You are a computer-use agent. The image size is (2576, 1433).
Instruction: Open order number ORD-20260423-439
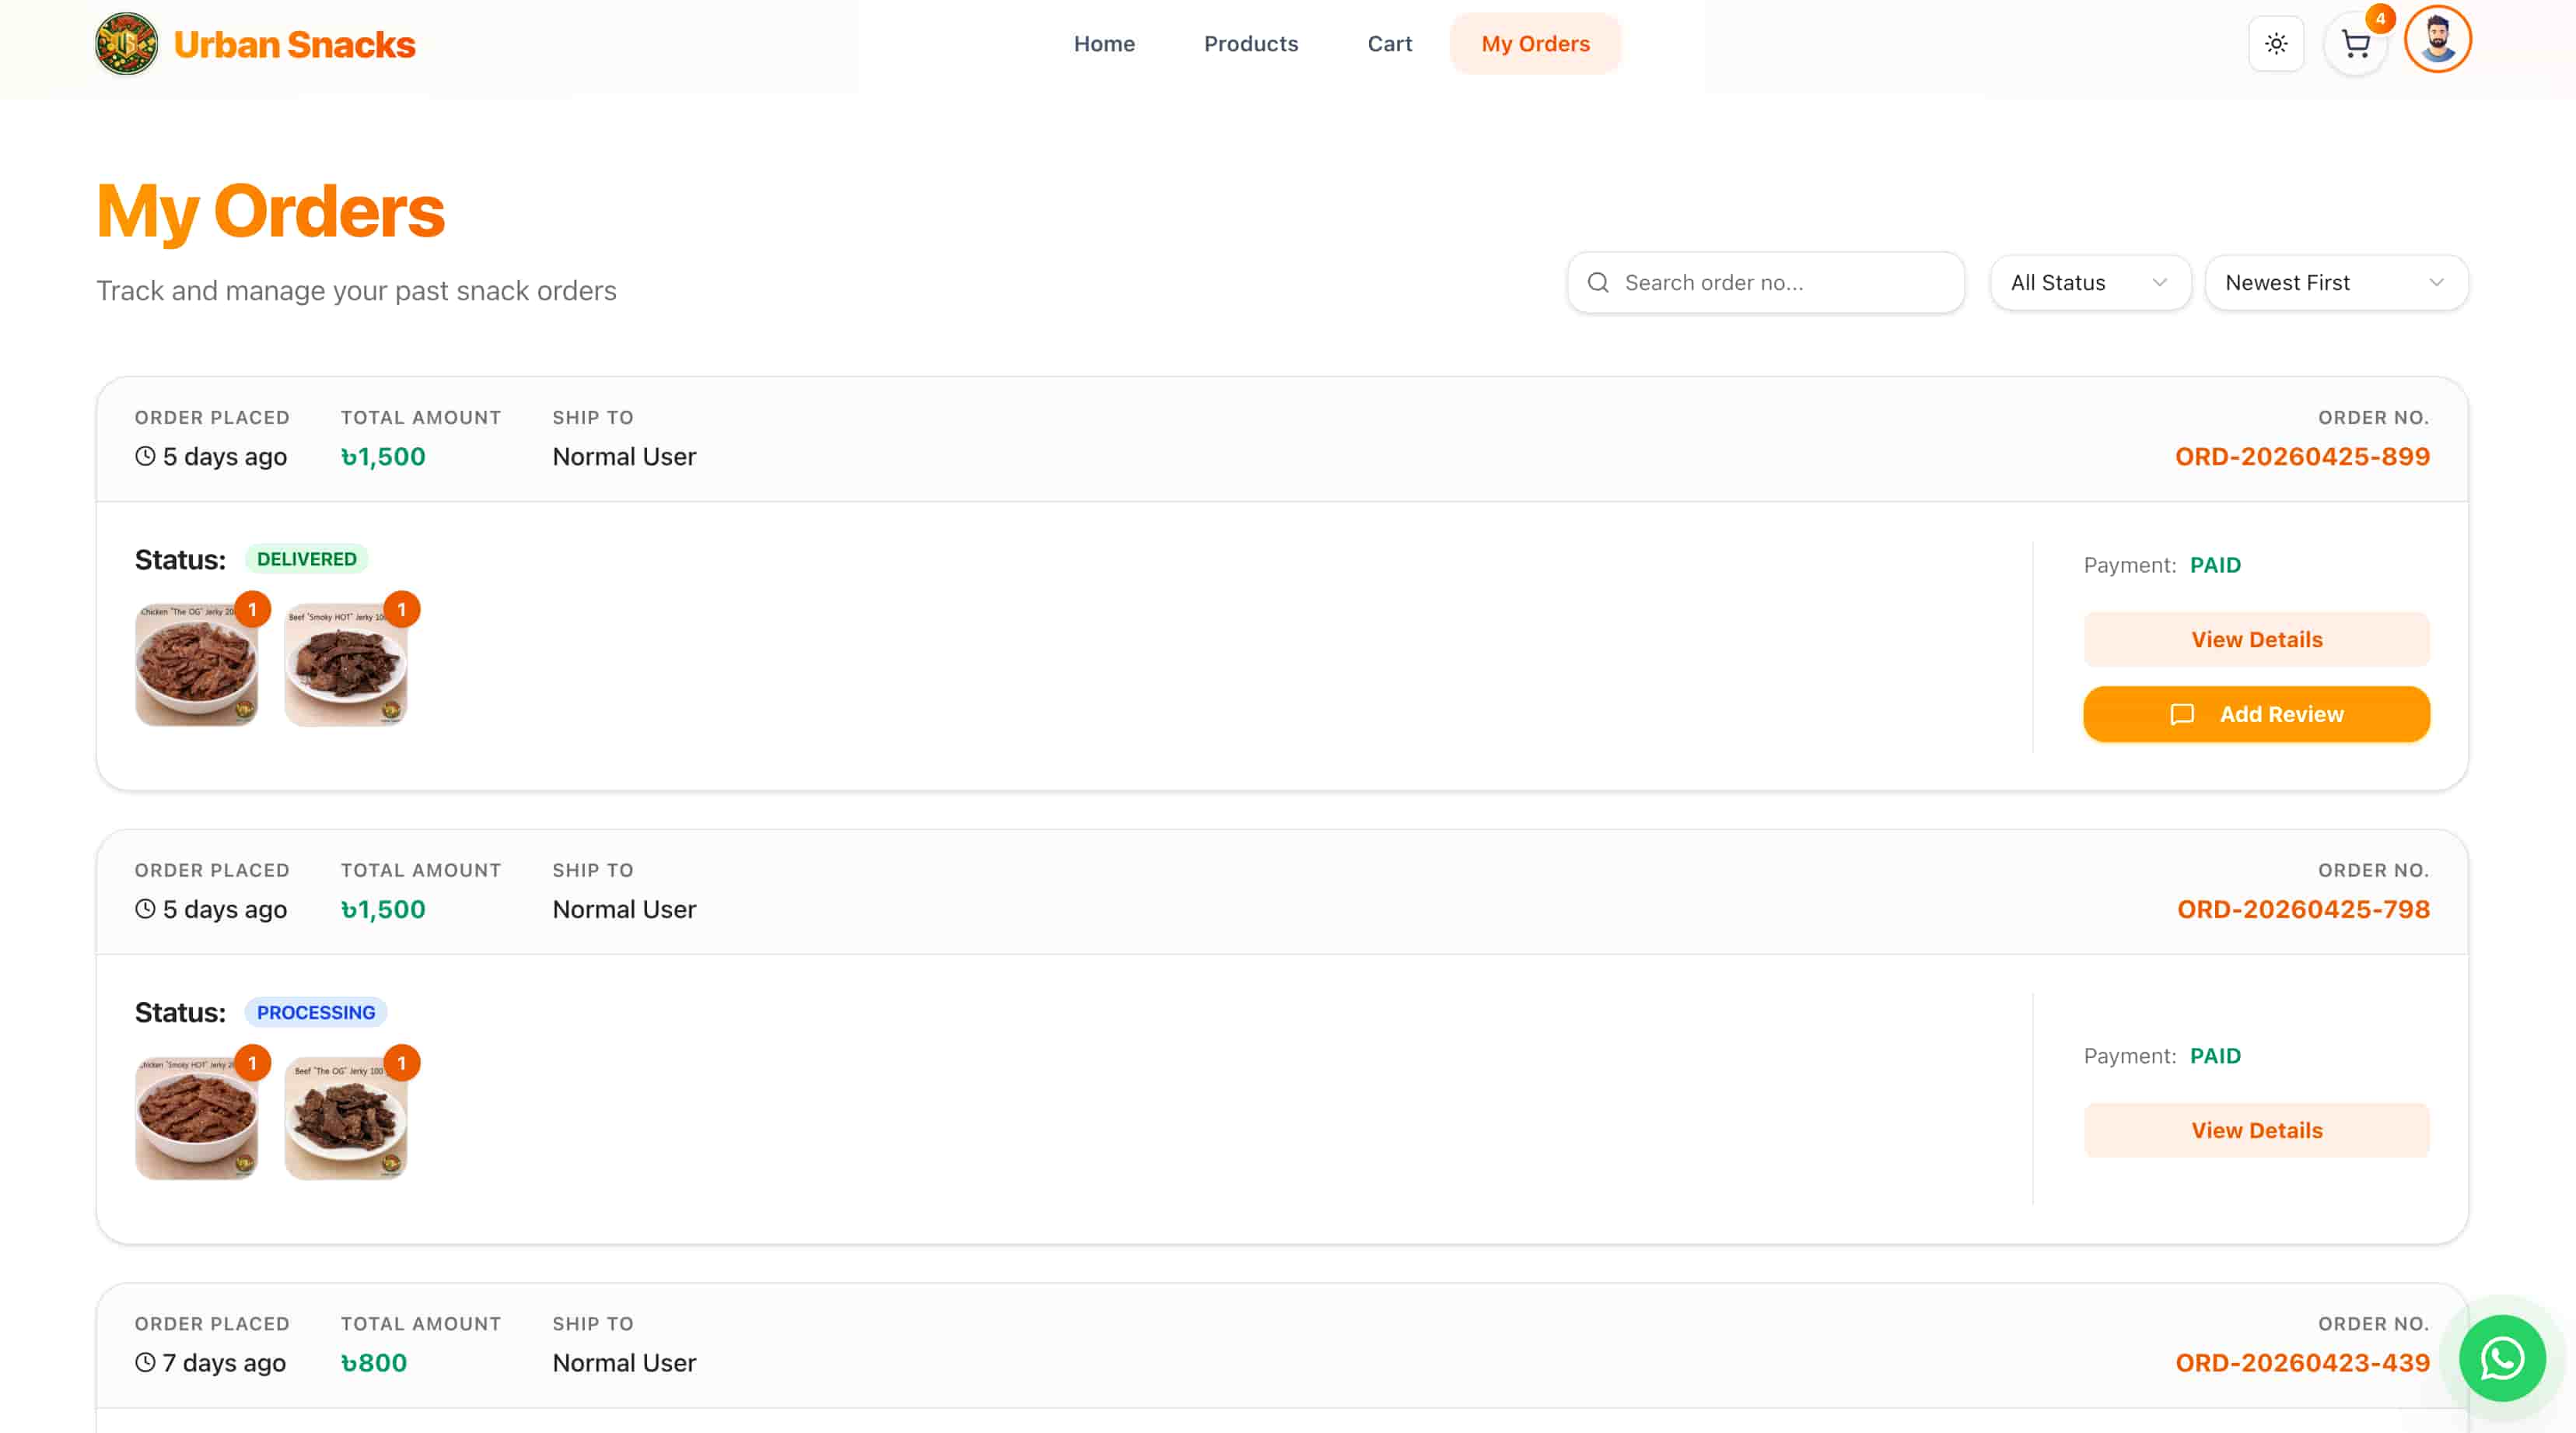[2302, 1363]
